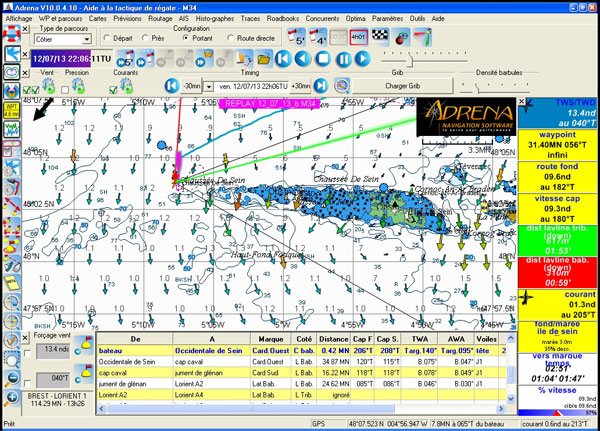
Task: Click the red double-arrow measure tool
Action: [11, 206]
